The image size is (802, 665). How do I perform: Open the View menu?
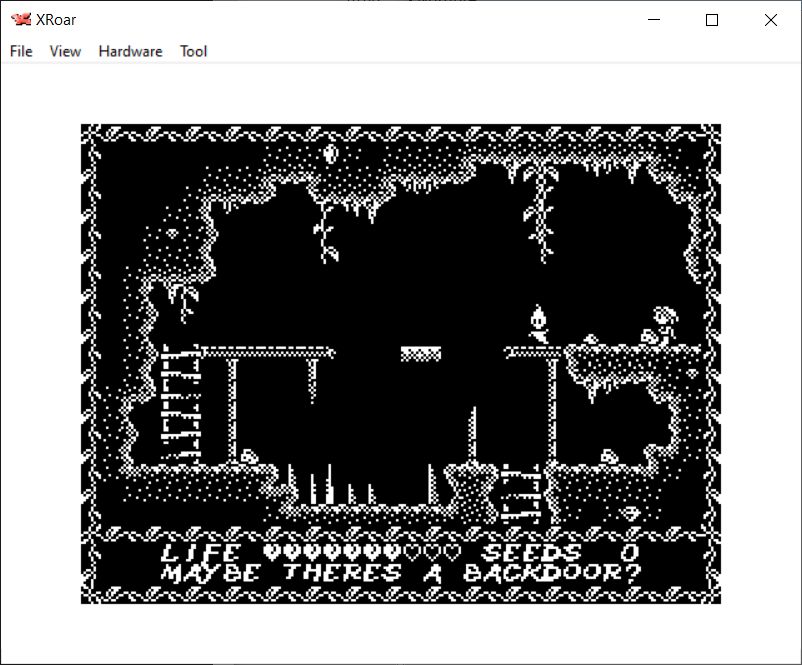[x=65, y=51]
